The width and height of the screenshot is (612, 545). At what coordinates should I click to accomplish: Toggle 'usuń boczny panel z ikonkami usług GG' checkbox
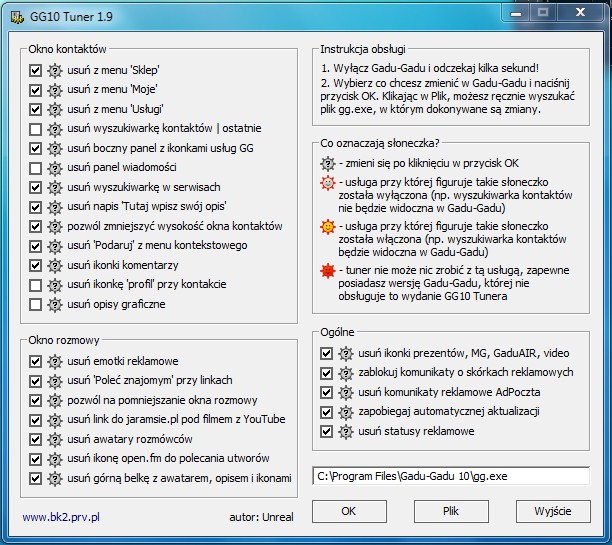(35, 148)
